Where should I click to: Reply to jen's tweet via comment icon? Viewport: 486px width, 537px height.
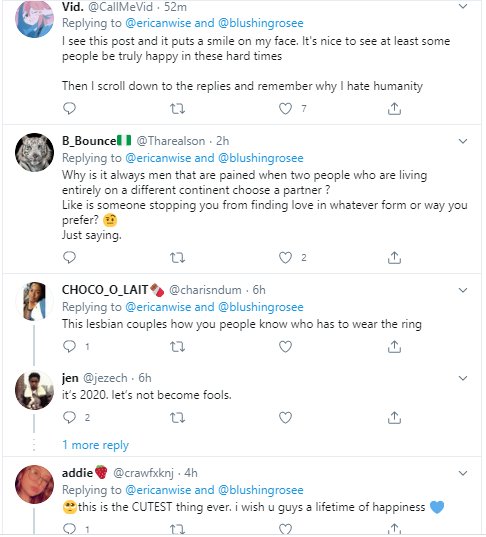pos(70,417)
